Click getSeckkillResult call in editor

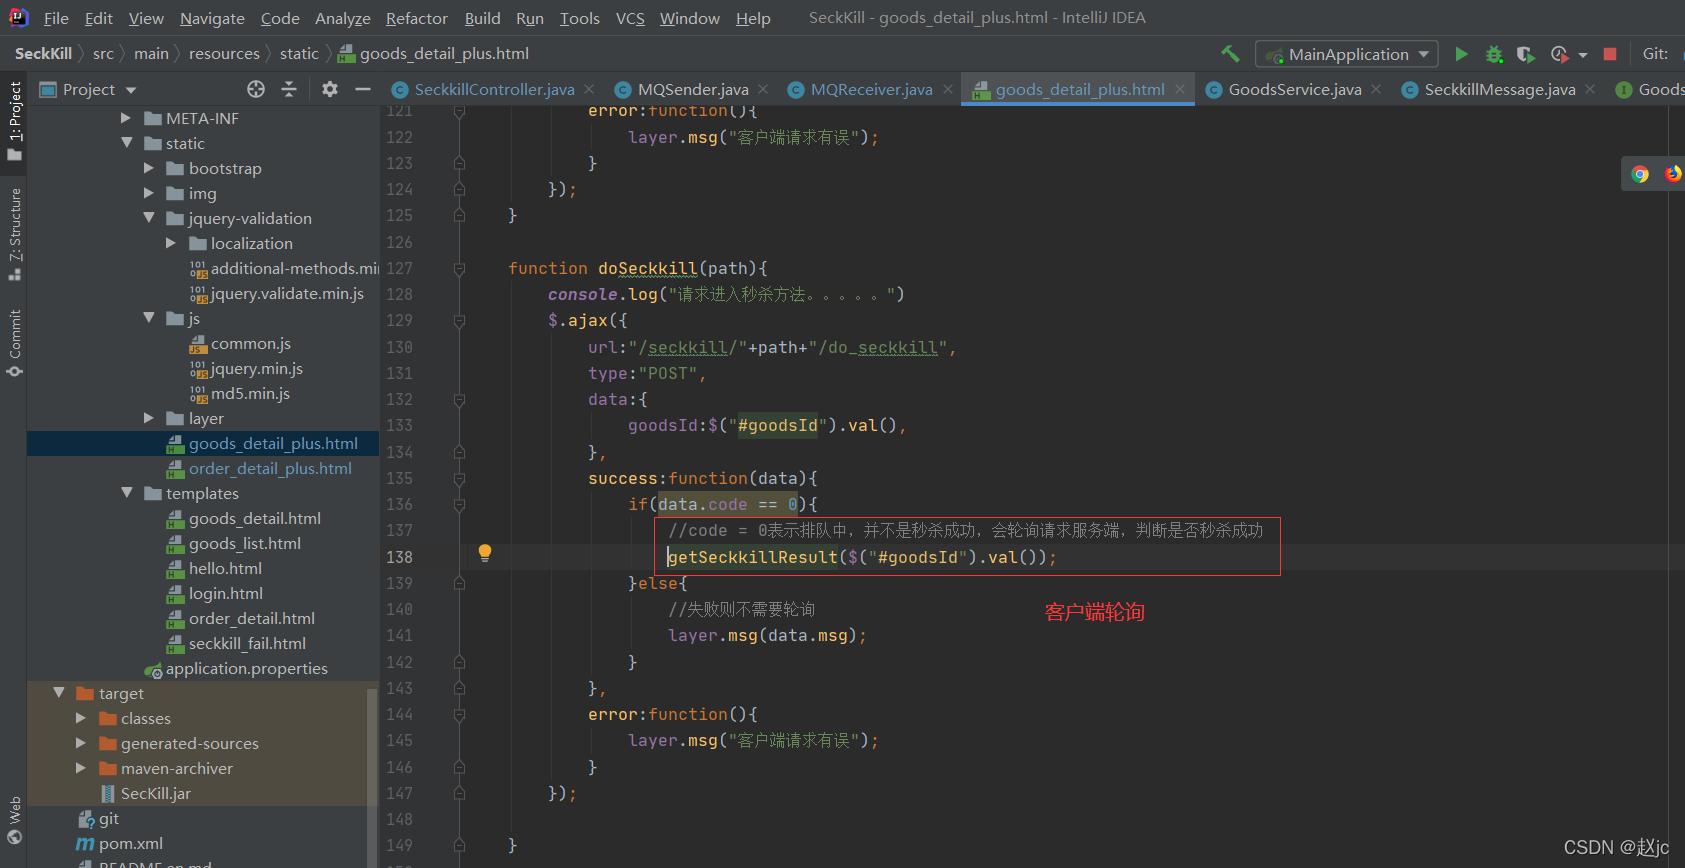coord(752,557)
